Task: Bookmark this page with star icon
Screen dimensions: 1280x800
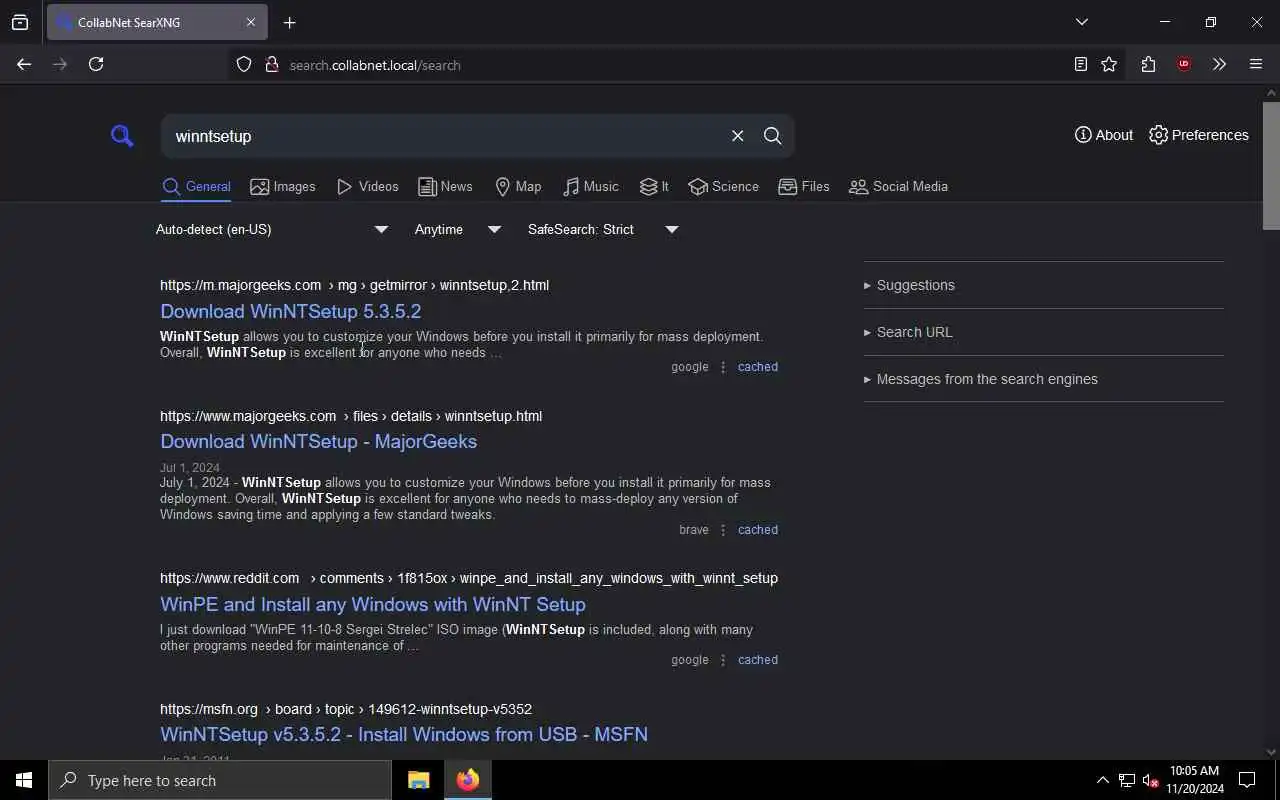Action: (1109, 64)
